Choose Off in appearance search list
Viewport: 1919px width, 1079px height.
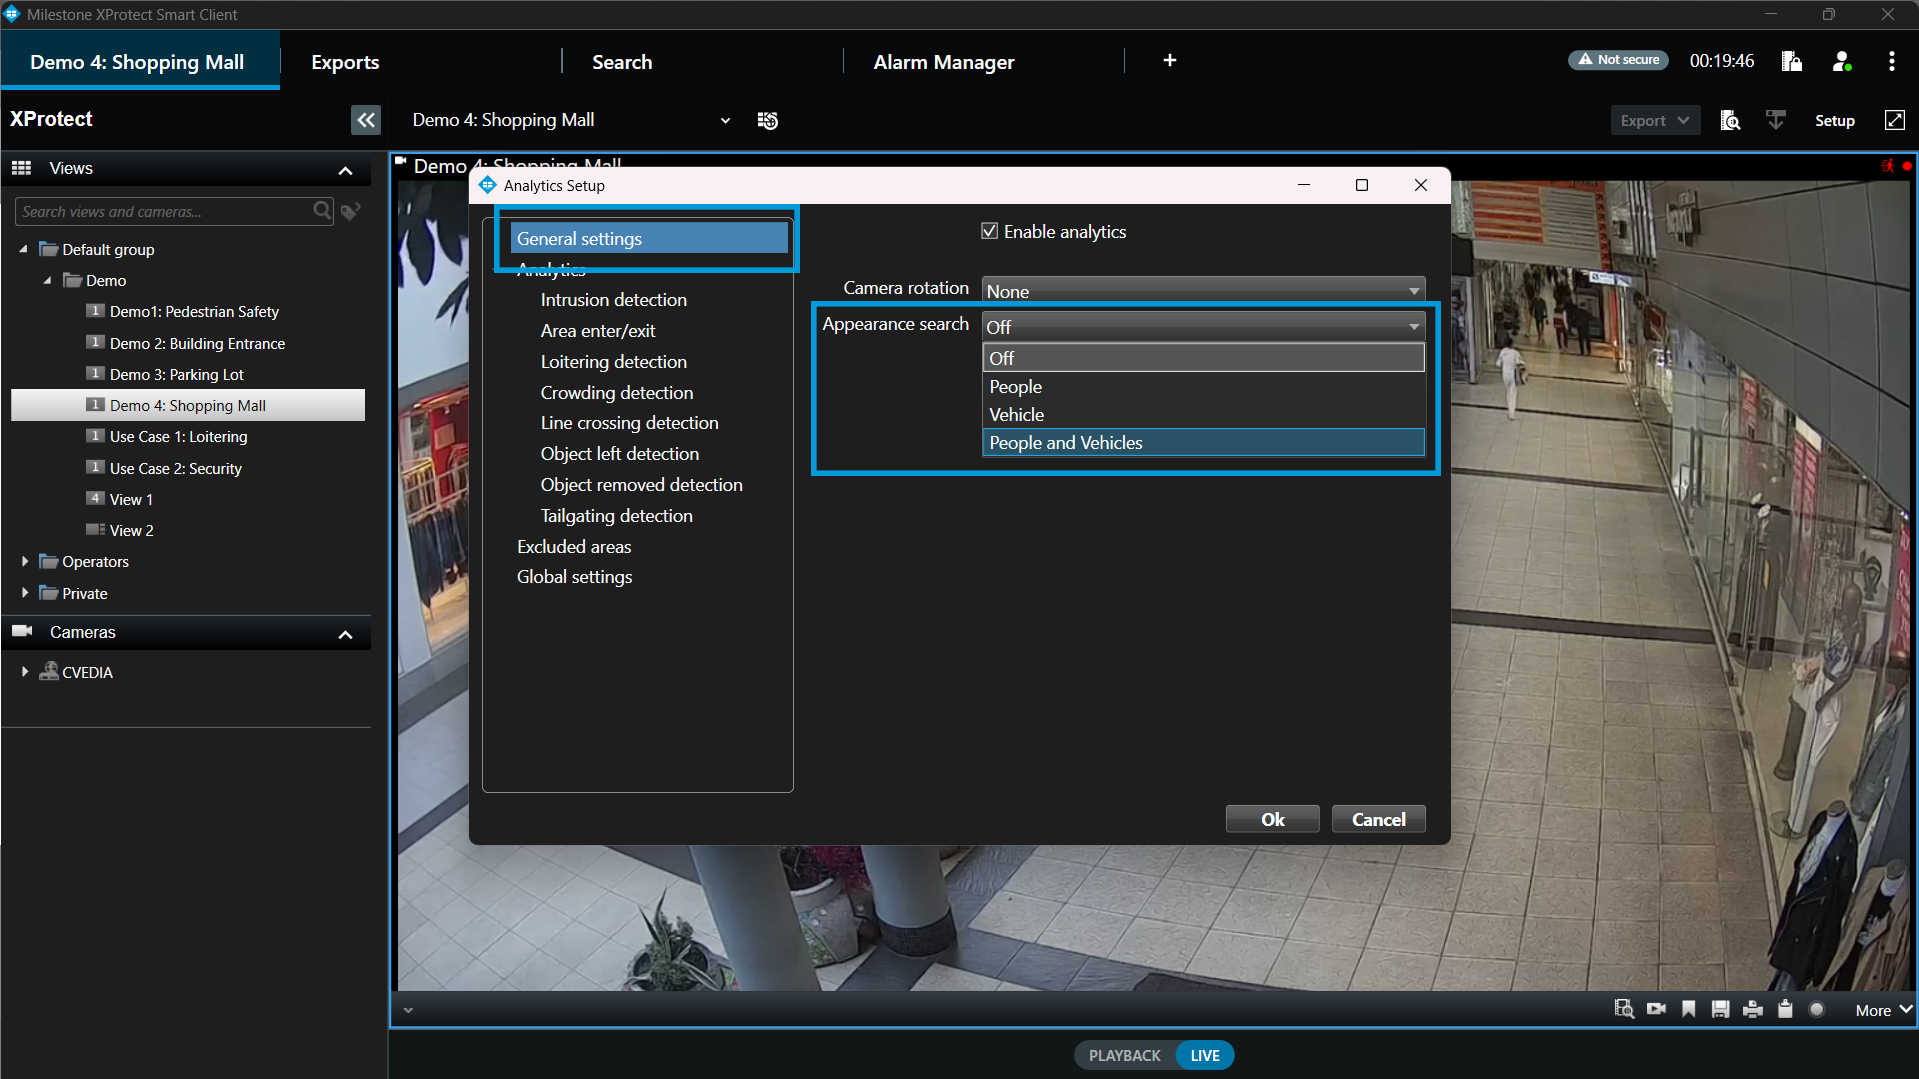1204,358
